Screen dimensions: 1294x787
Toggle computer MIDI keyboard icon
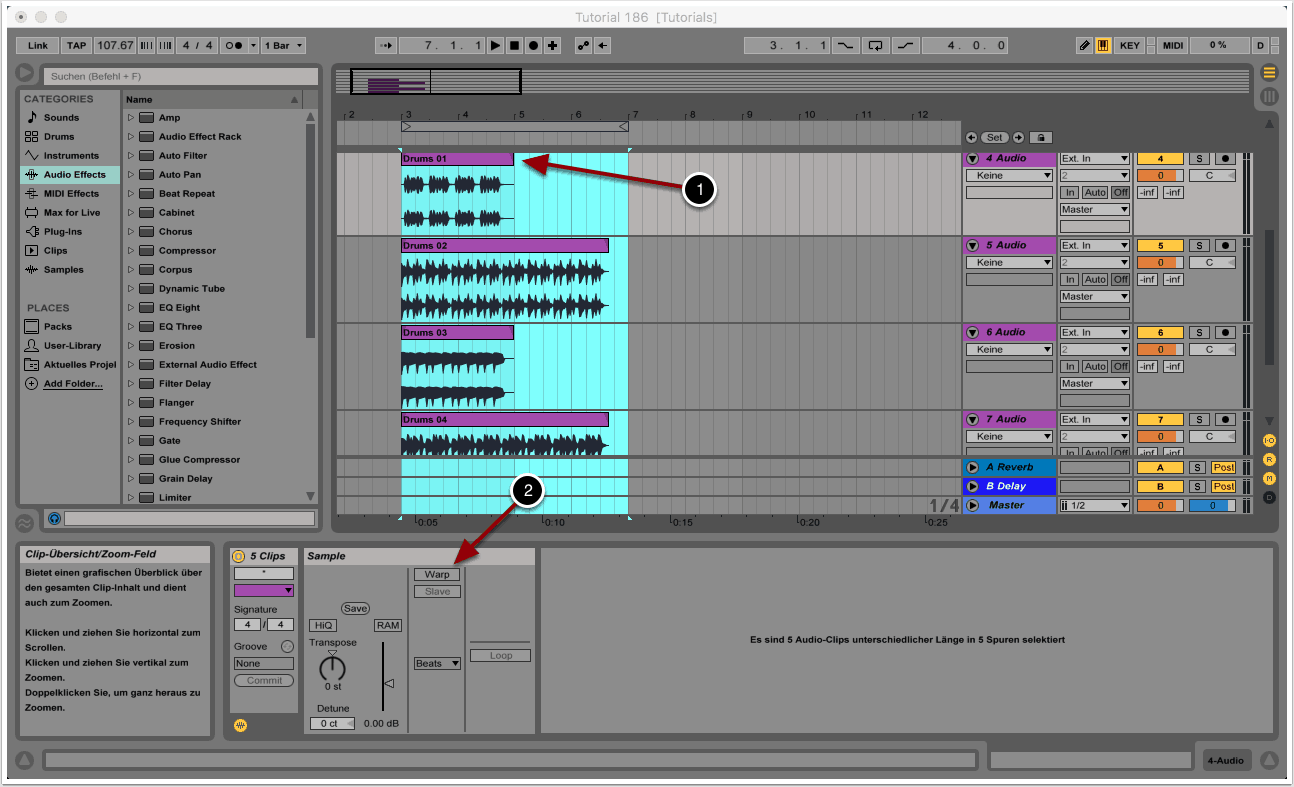click(x=1103, y=46)
